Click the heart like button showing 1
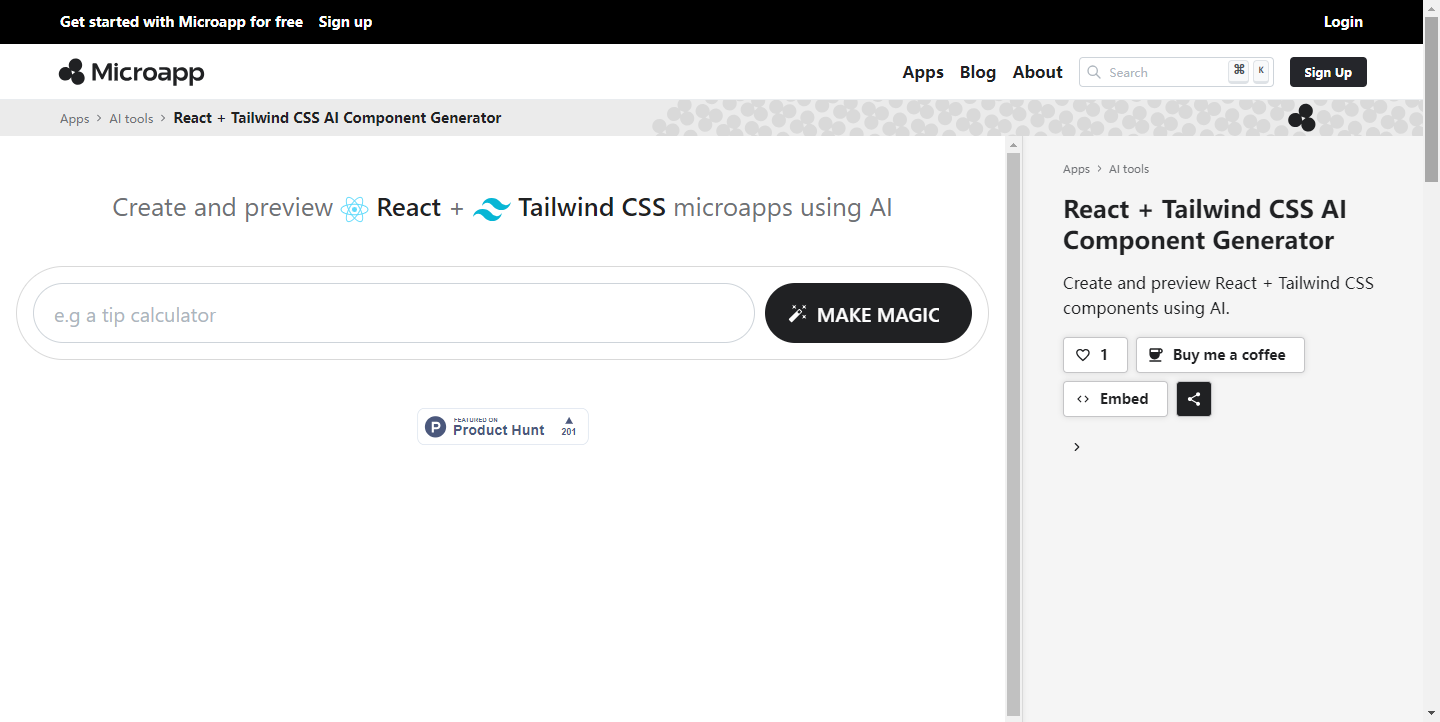This screenshot has width=1440, height=722. (1095, 355)
